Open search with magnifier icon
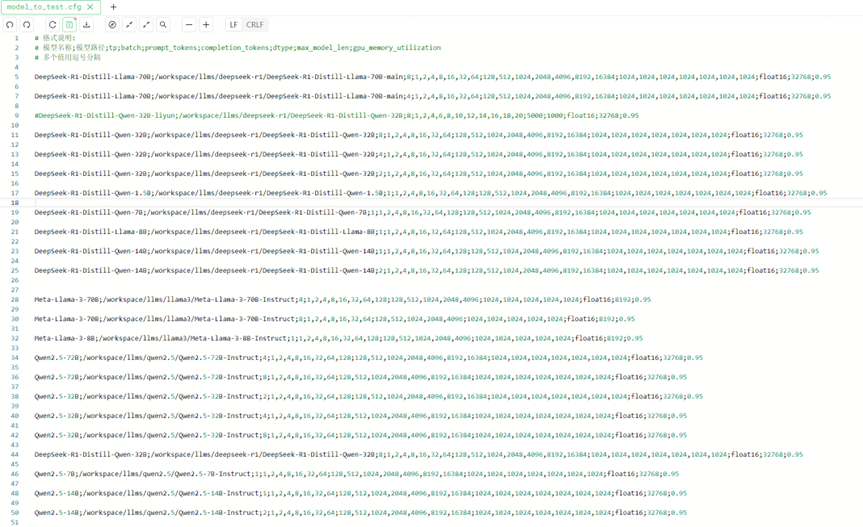 163,24
